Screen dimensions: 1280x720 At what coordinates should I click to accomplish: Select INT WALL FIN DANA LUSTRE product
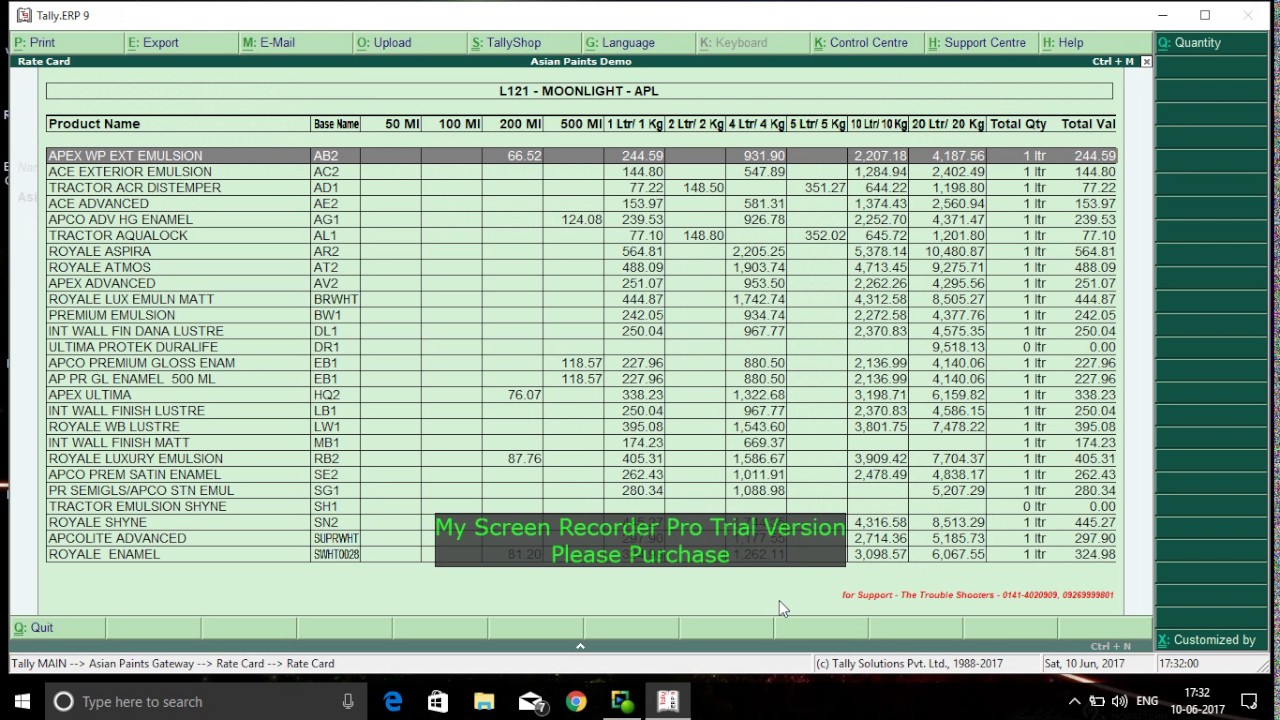136,331
